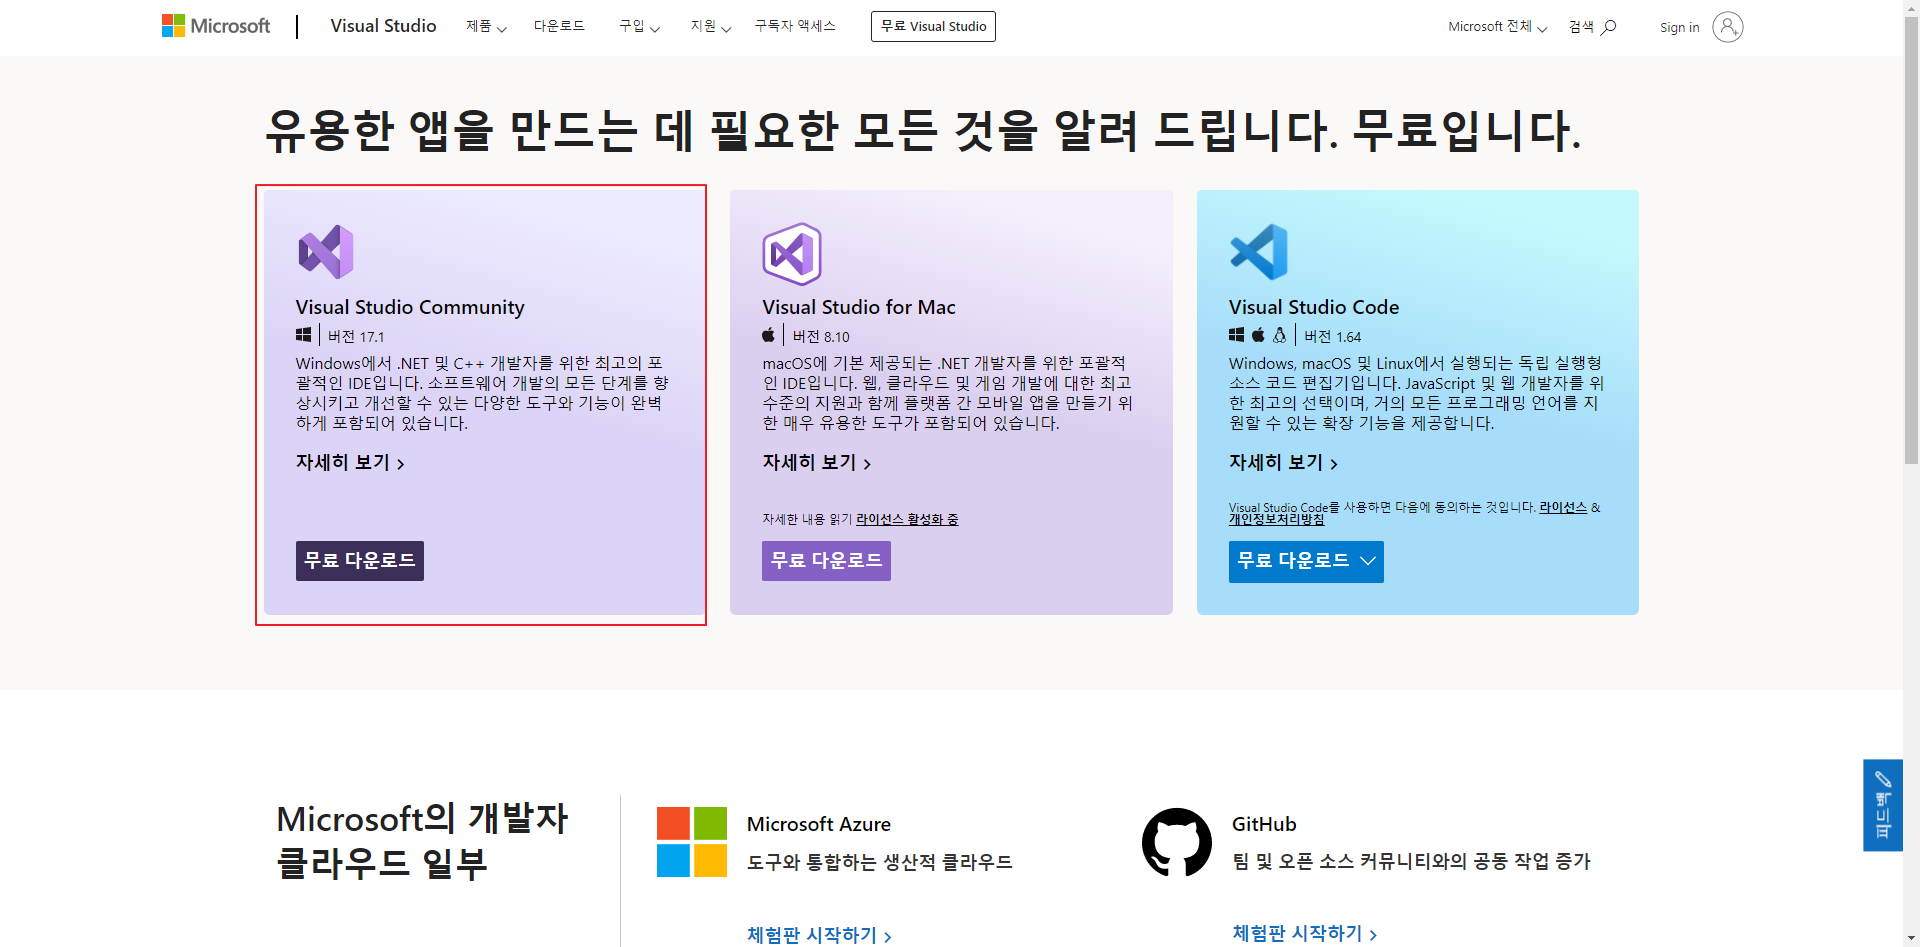
Task: Click Apple icon under Visual Studio Code
Action: 1258,335
